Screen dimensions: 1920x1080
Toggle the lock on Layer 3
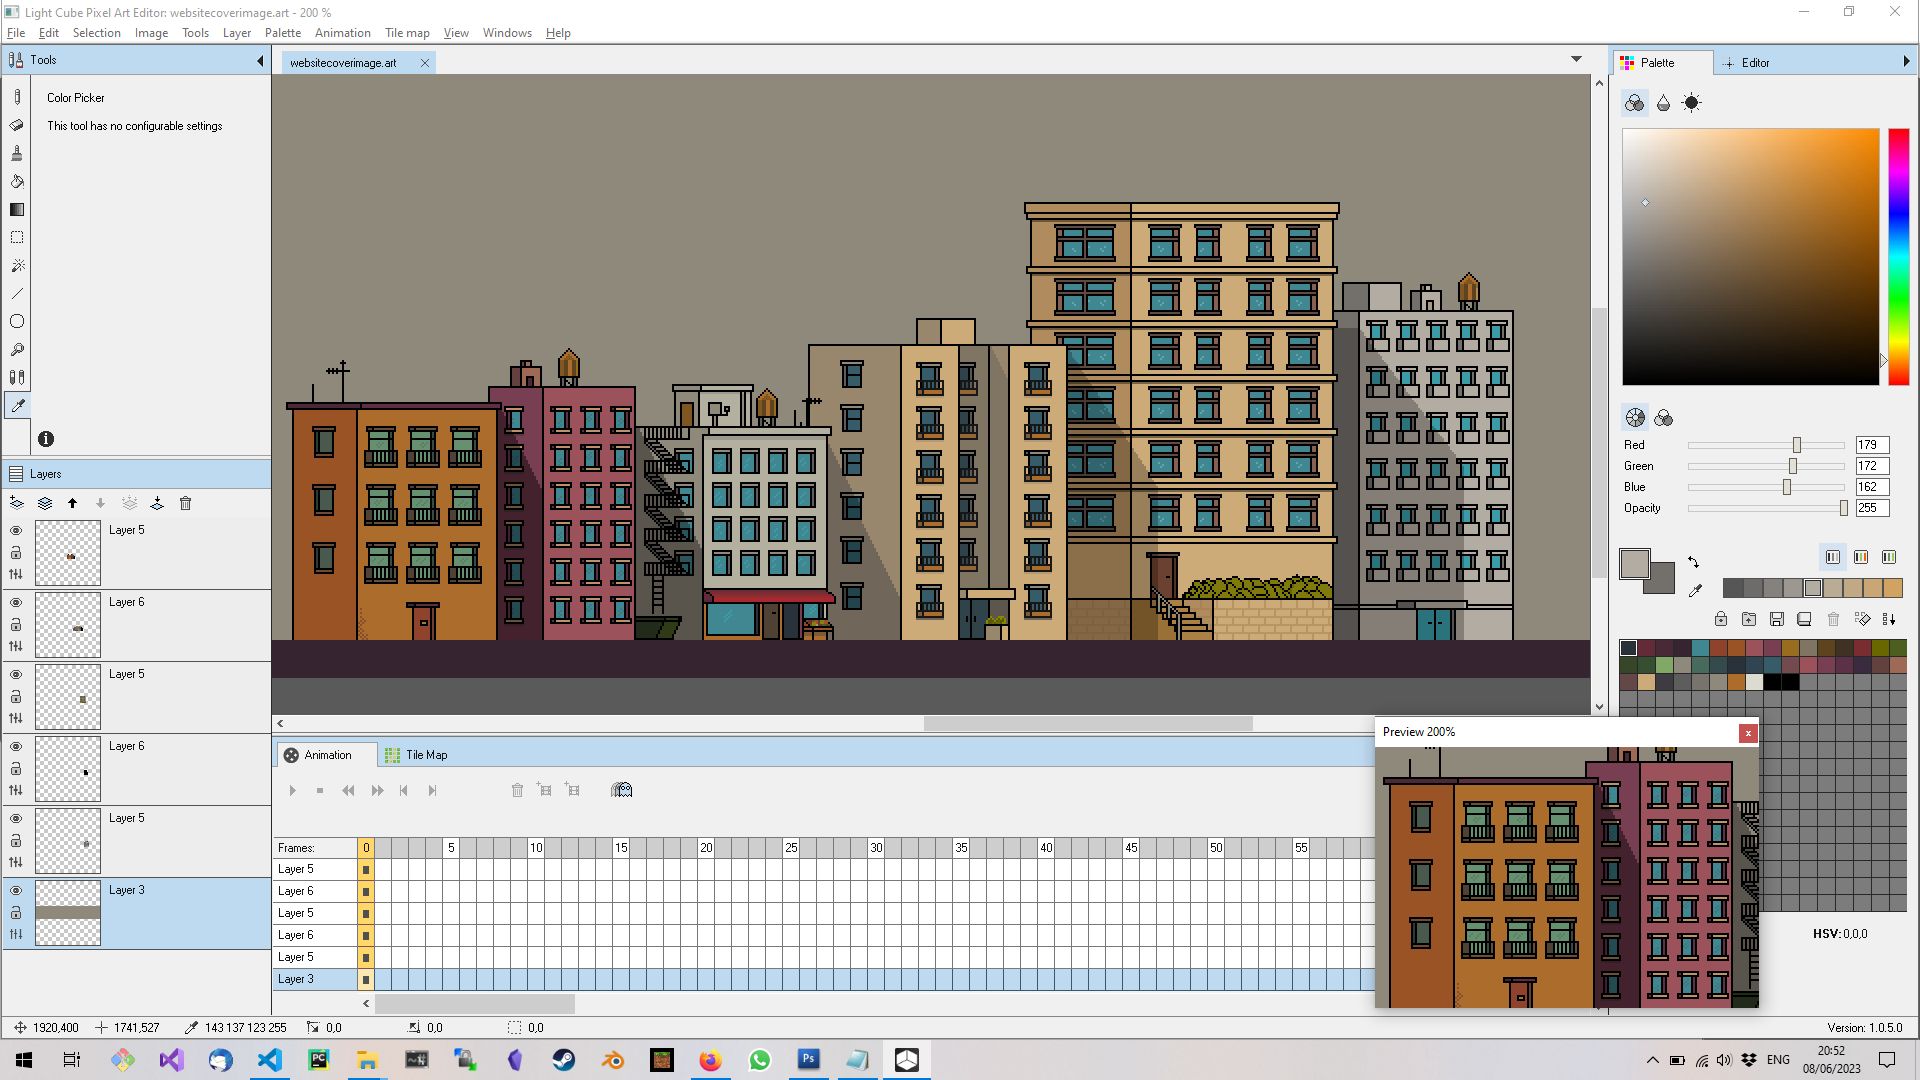coord(16,913)
